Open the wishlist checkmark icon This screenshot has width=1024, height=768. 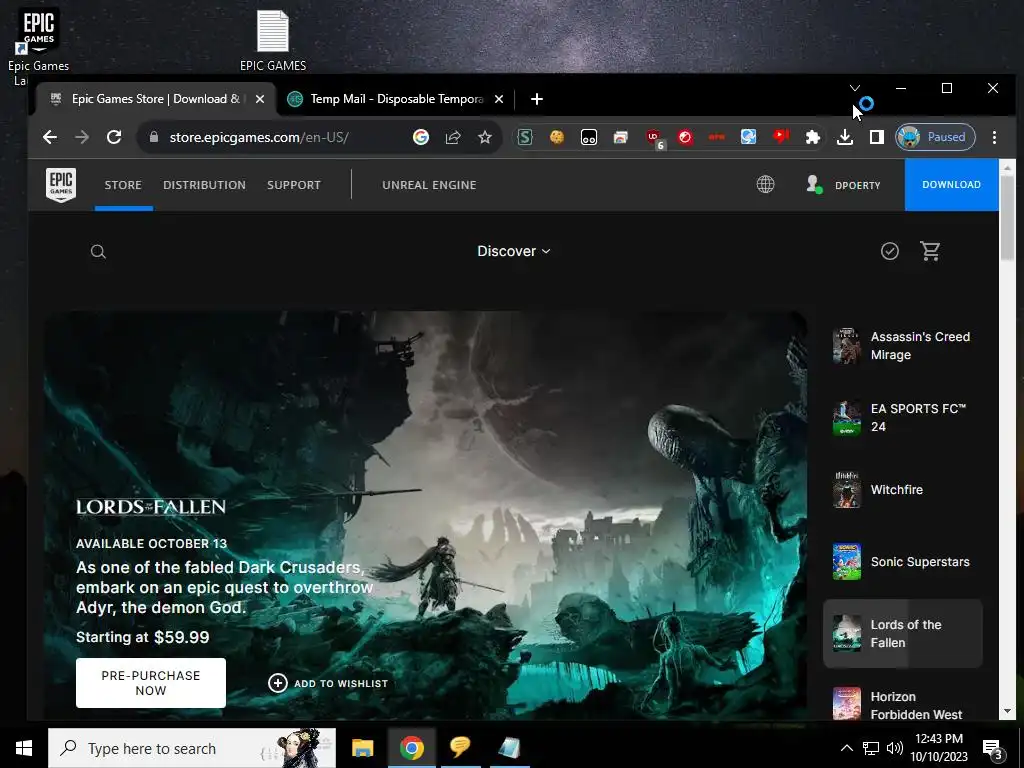[889, 251]
